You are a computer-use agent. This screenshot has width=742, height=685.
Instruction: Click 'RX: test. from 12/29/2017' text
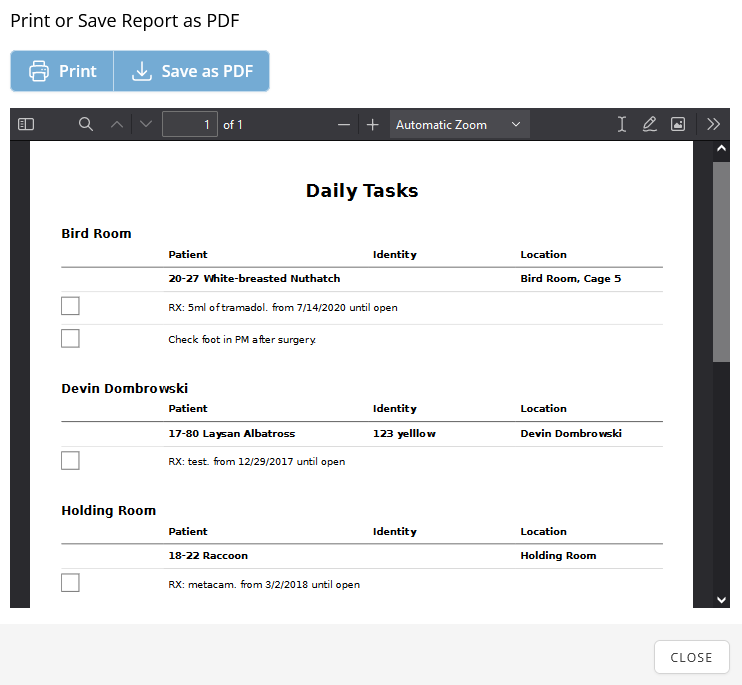click(257, 462)
